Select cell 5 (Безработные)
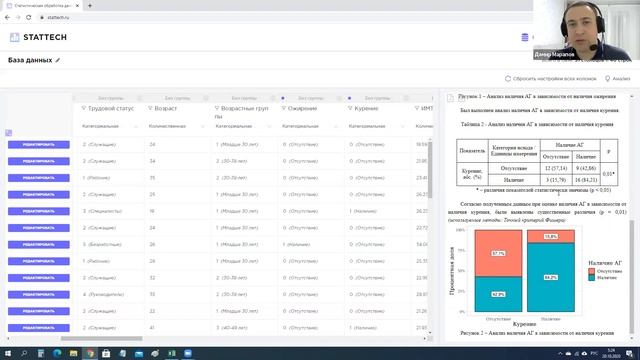Image resolution: width=640 pixels, height=360 pixels. tap(111, 244)
